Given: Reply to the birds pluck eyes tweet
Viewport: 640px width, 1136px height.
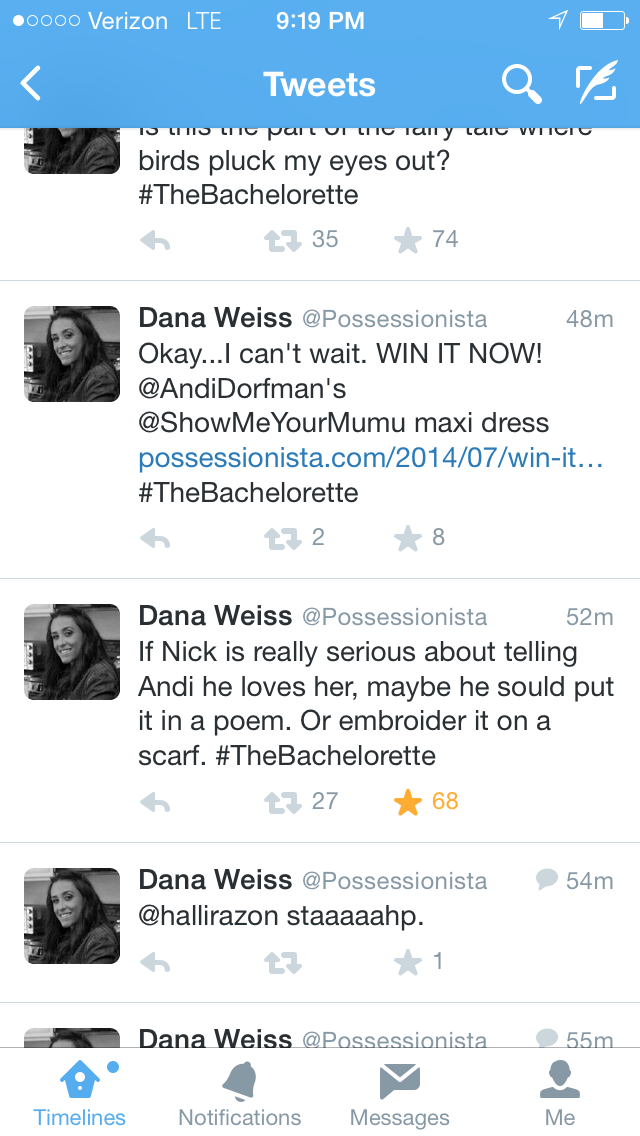Looking at the screenshot, I should click(x=155, y=240).
